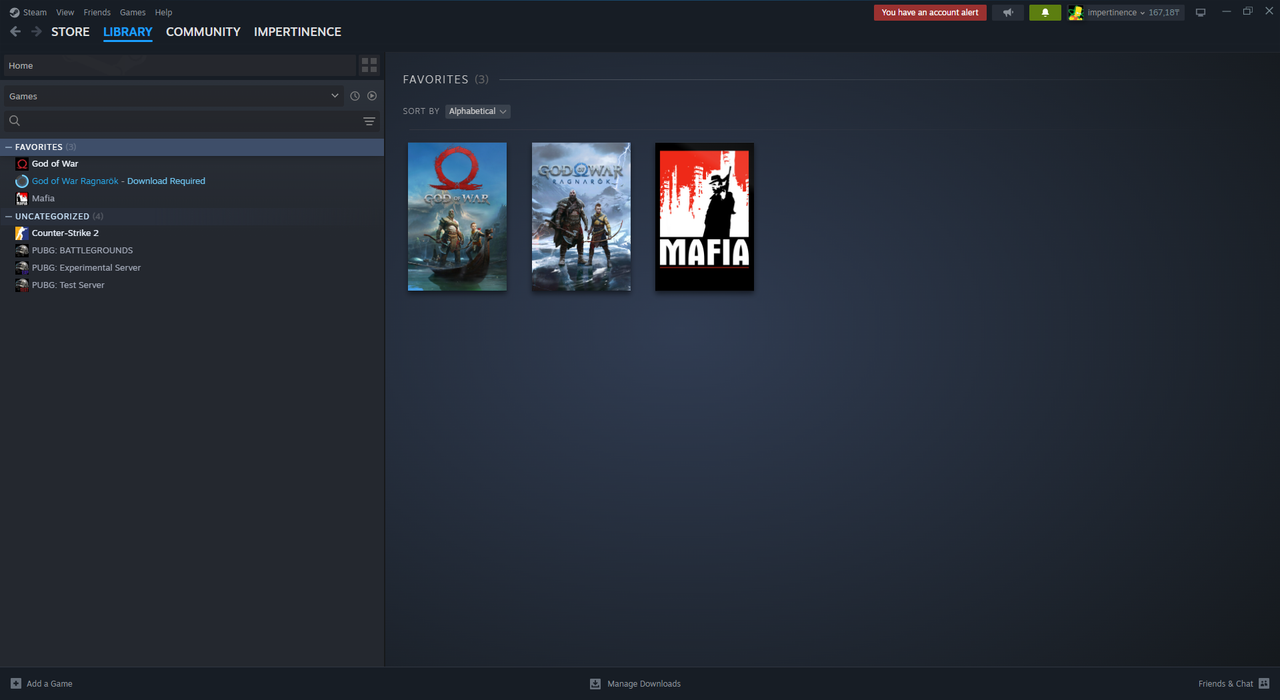Image resolution: width=1280 pixels, height=700 pixels.
Task: Switch to Big Picture mode monitor icon
Action: point(1201,13)
